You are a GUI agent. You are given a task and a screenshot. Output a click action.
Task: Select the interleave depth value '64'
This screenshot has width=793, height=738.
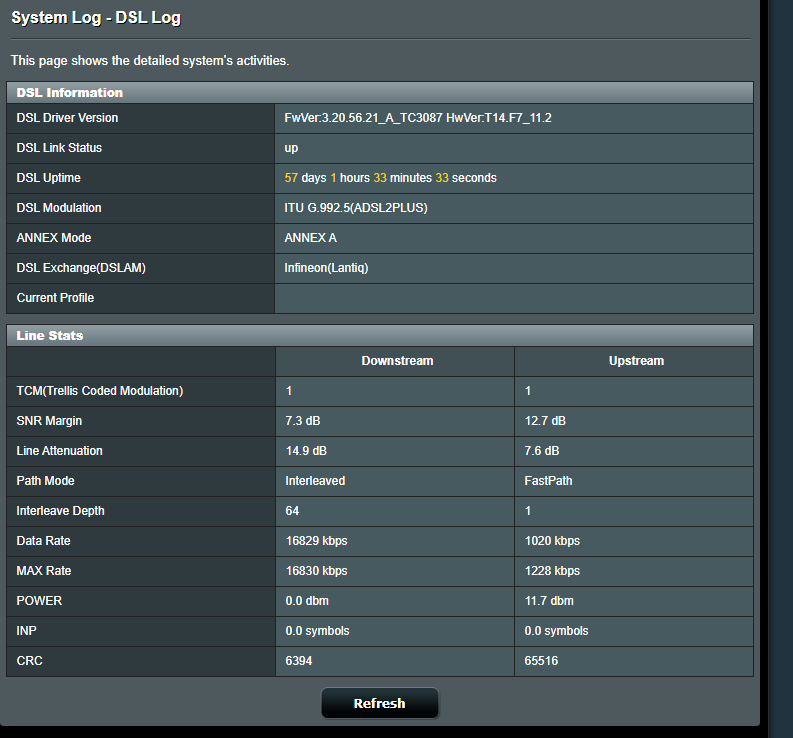click(x=292, y=511)
